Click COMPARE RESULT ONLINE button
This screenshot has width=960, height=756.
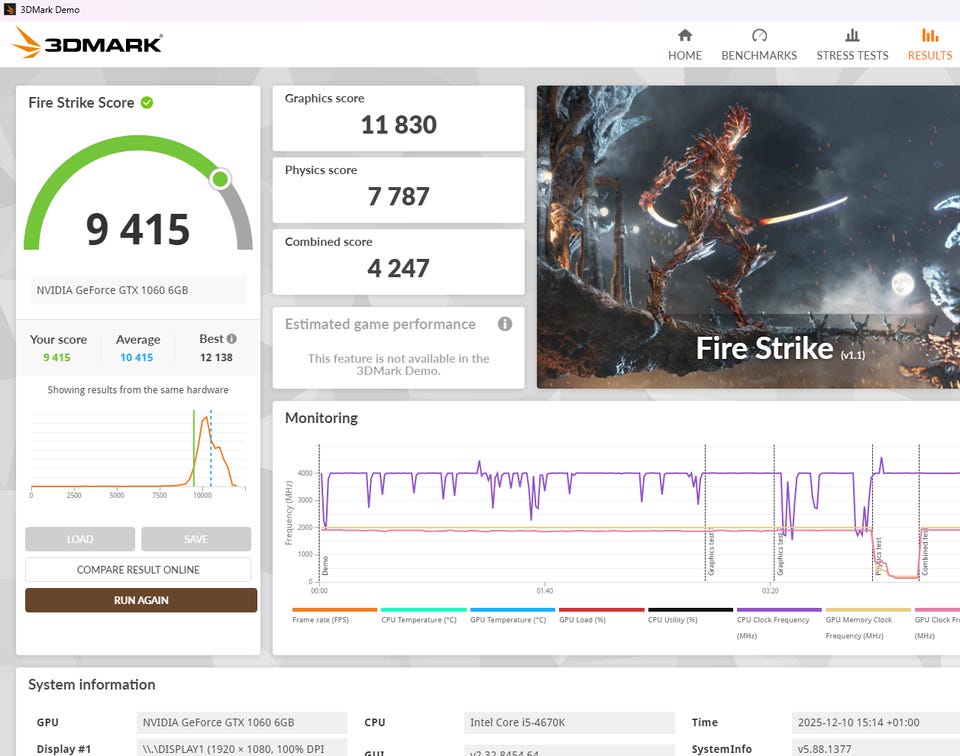pyautogui.click(x=138, y=570)
